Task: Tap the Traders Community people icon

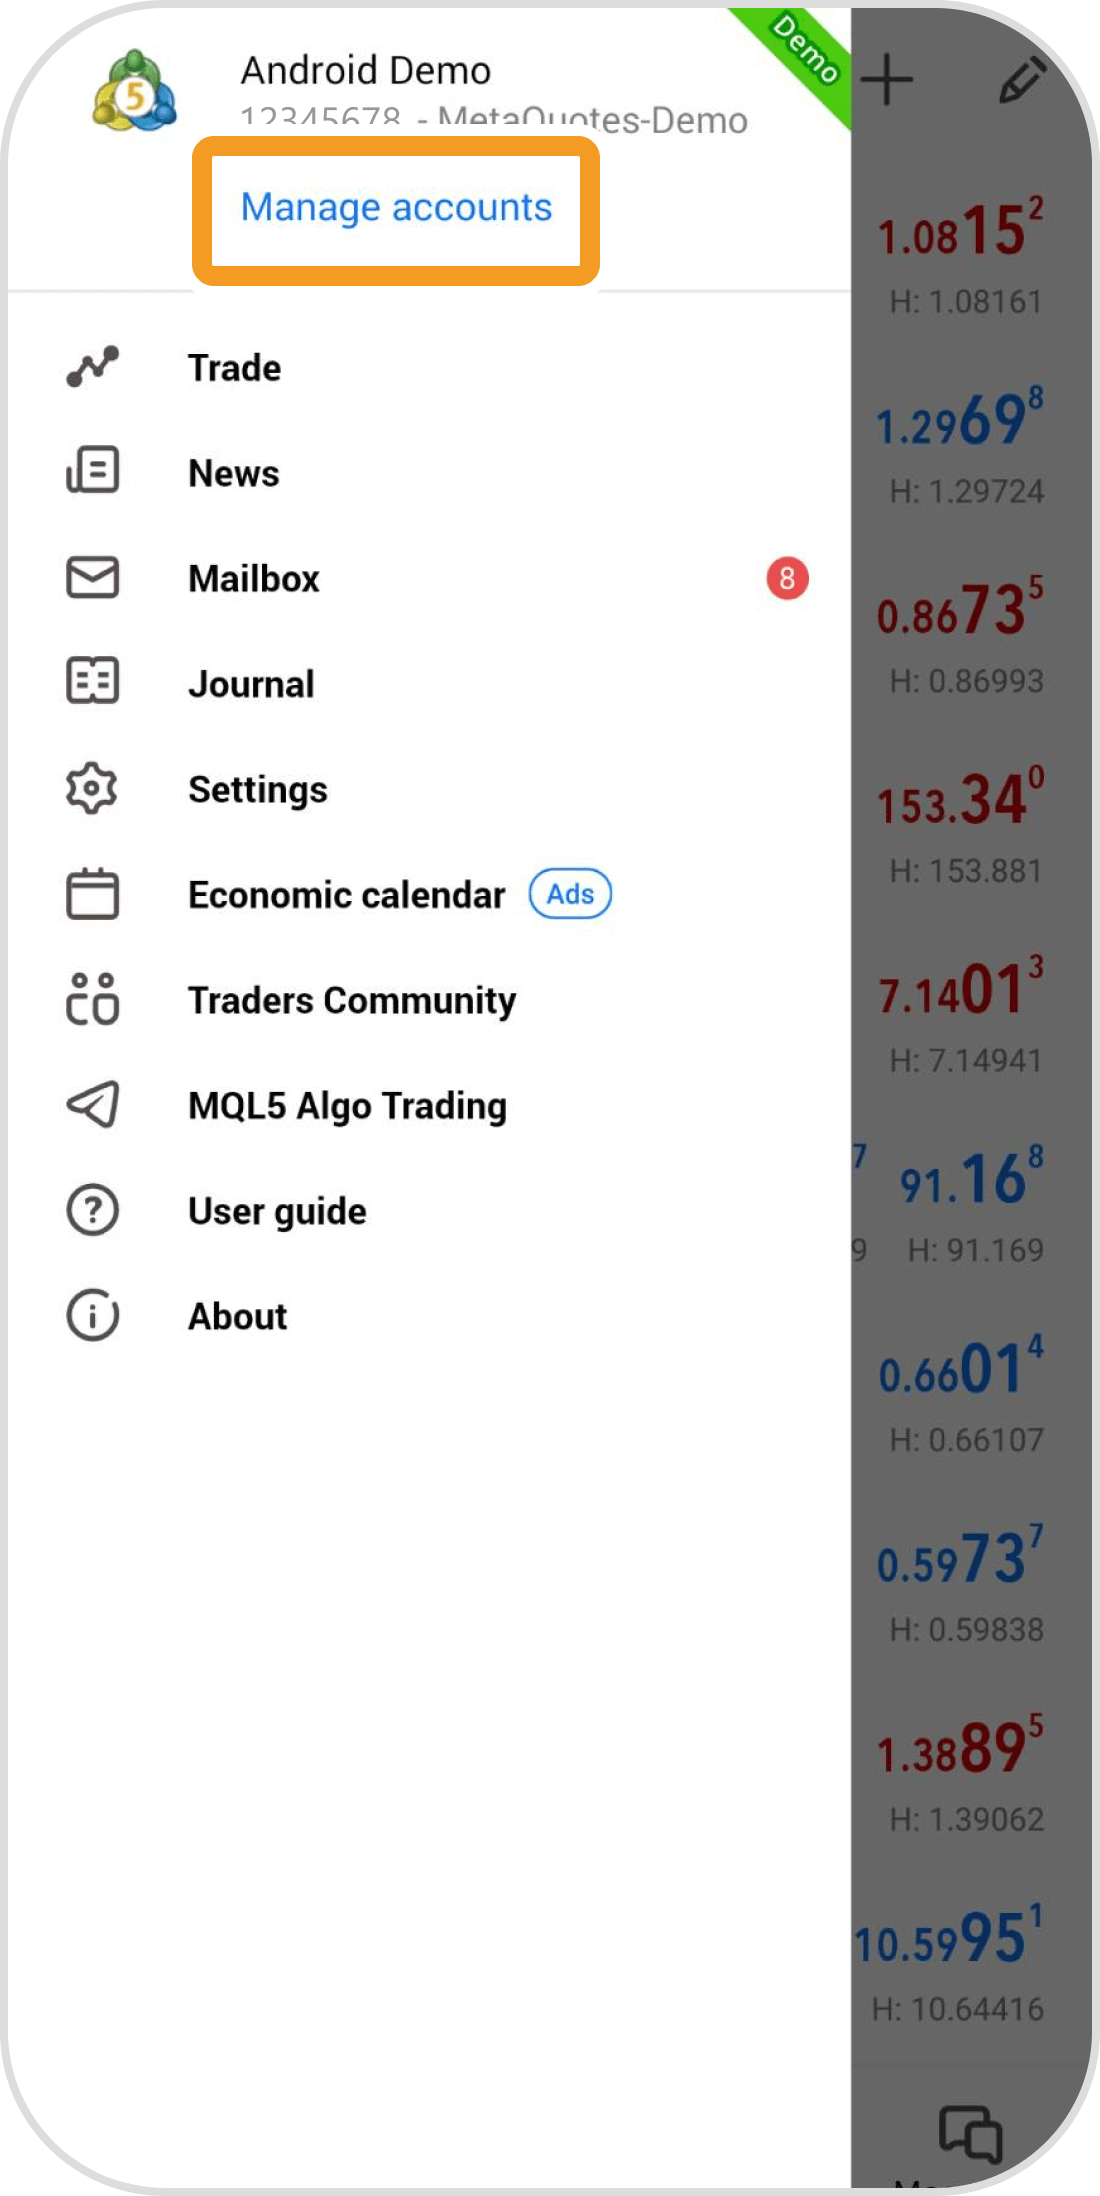Action: pos(92,1000)
